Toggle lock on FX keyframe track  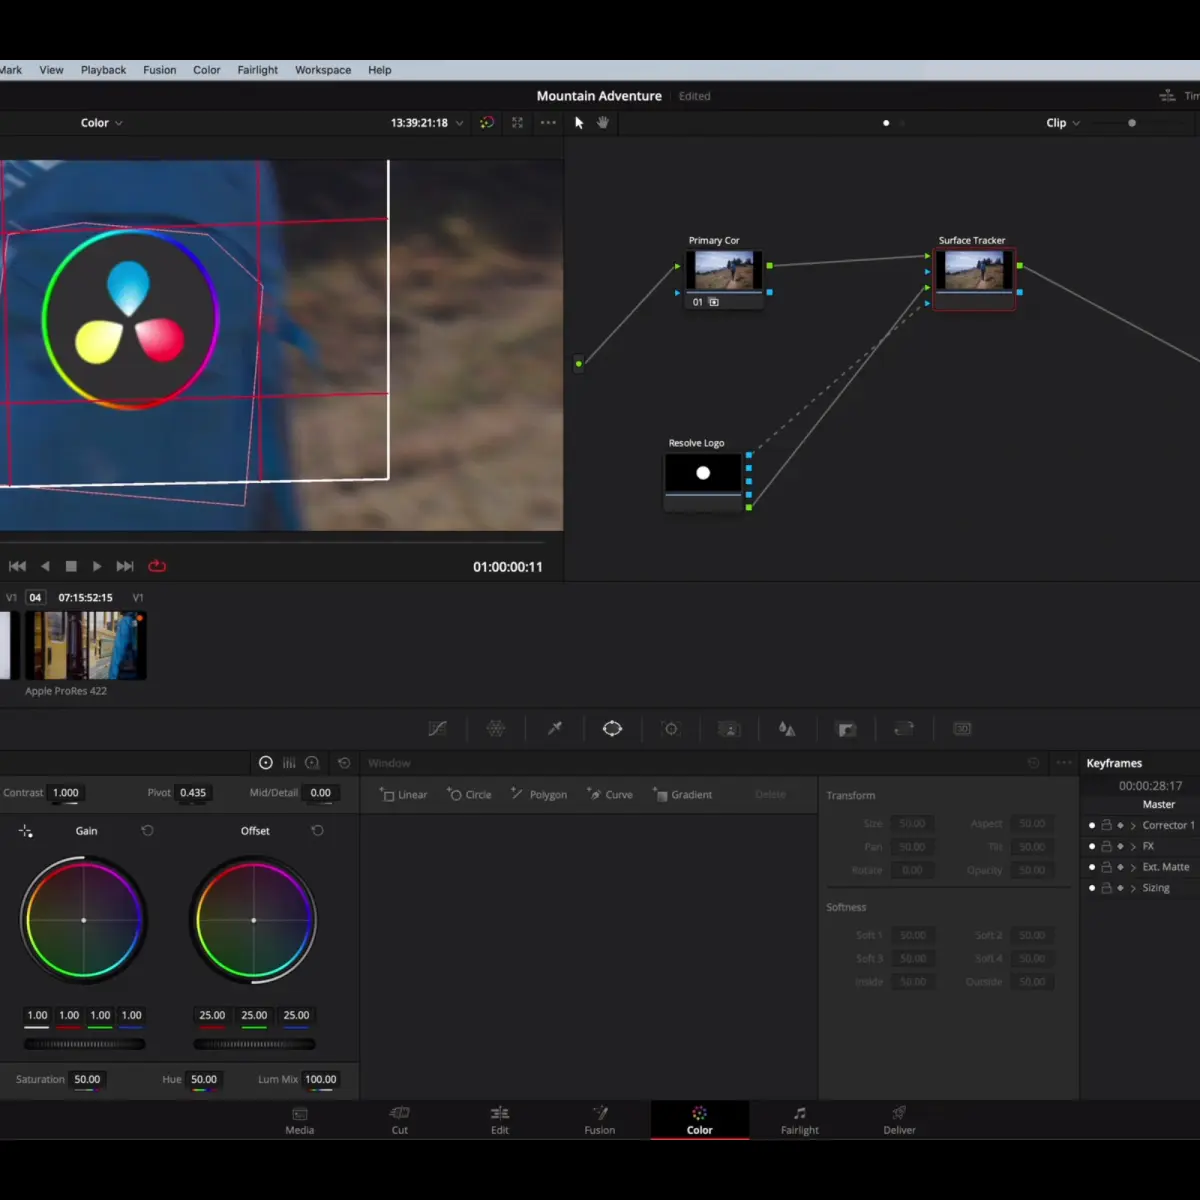click(1107, 846)
